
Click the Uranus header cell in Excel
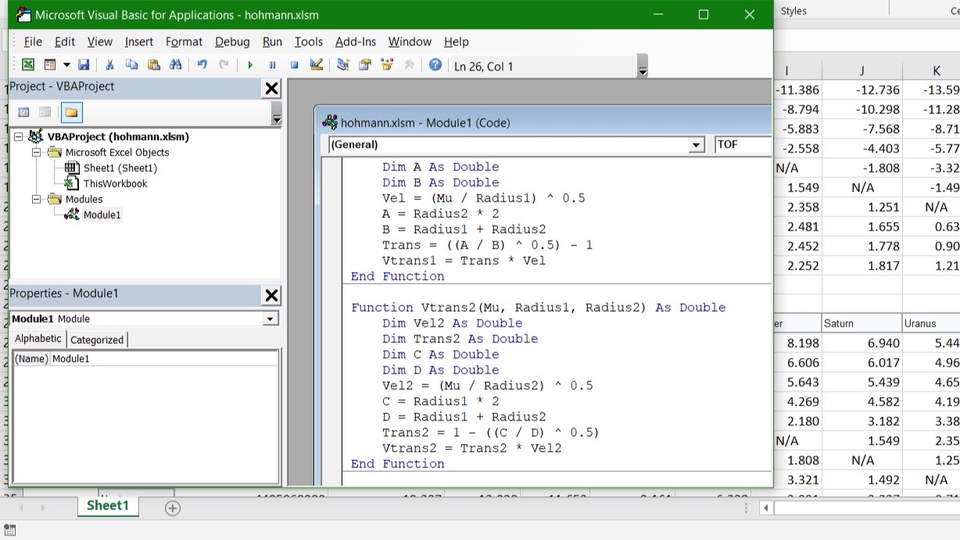[931, 323]
